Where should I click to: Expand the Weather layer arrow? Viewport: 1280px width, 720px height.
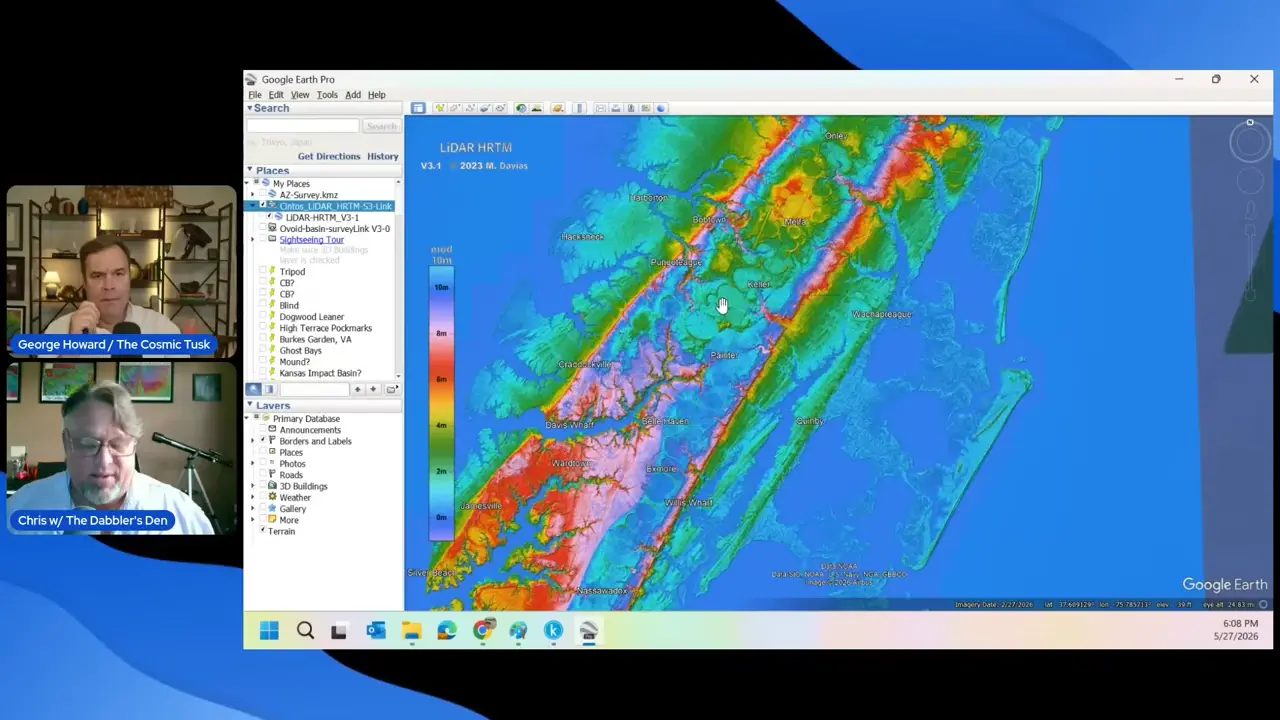click(x=253, y=497)
